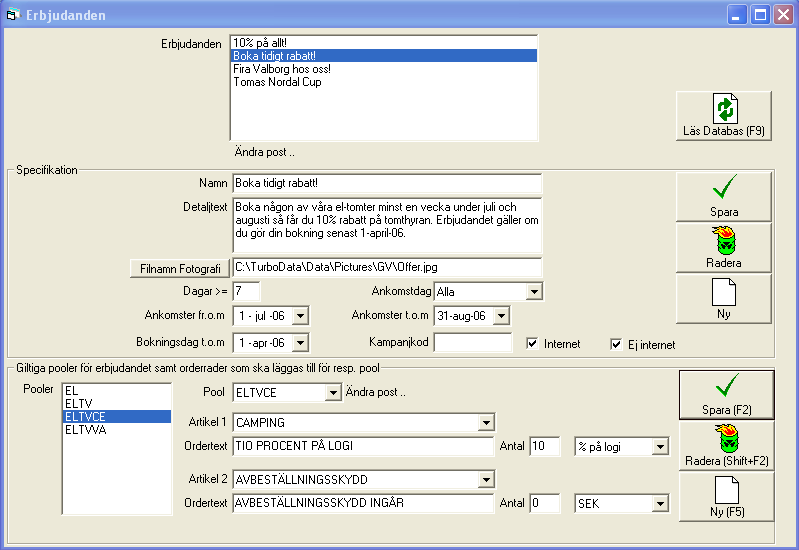Expand the Artikel 2 dropdown showing AVBESTÄLLNINGSSKYDD
This screenshot has height=550, width=799.
click(487, 480)
